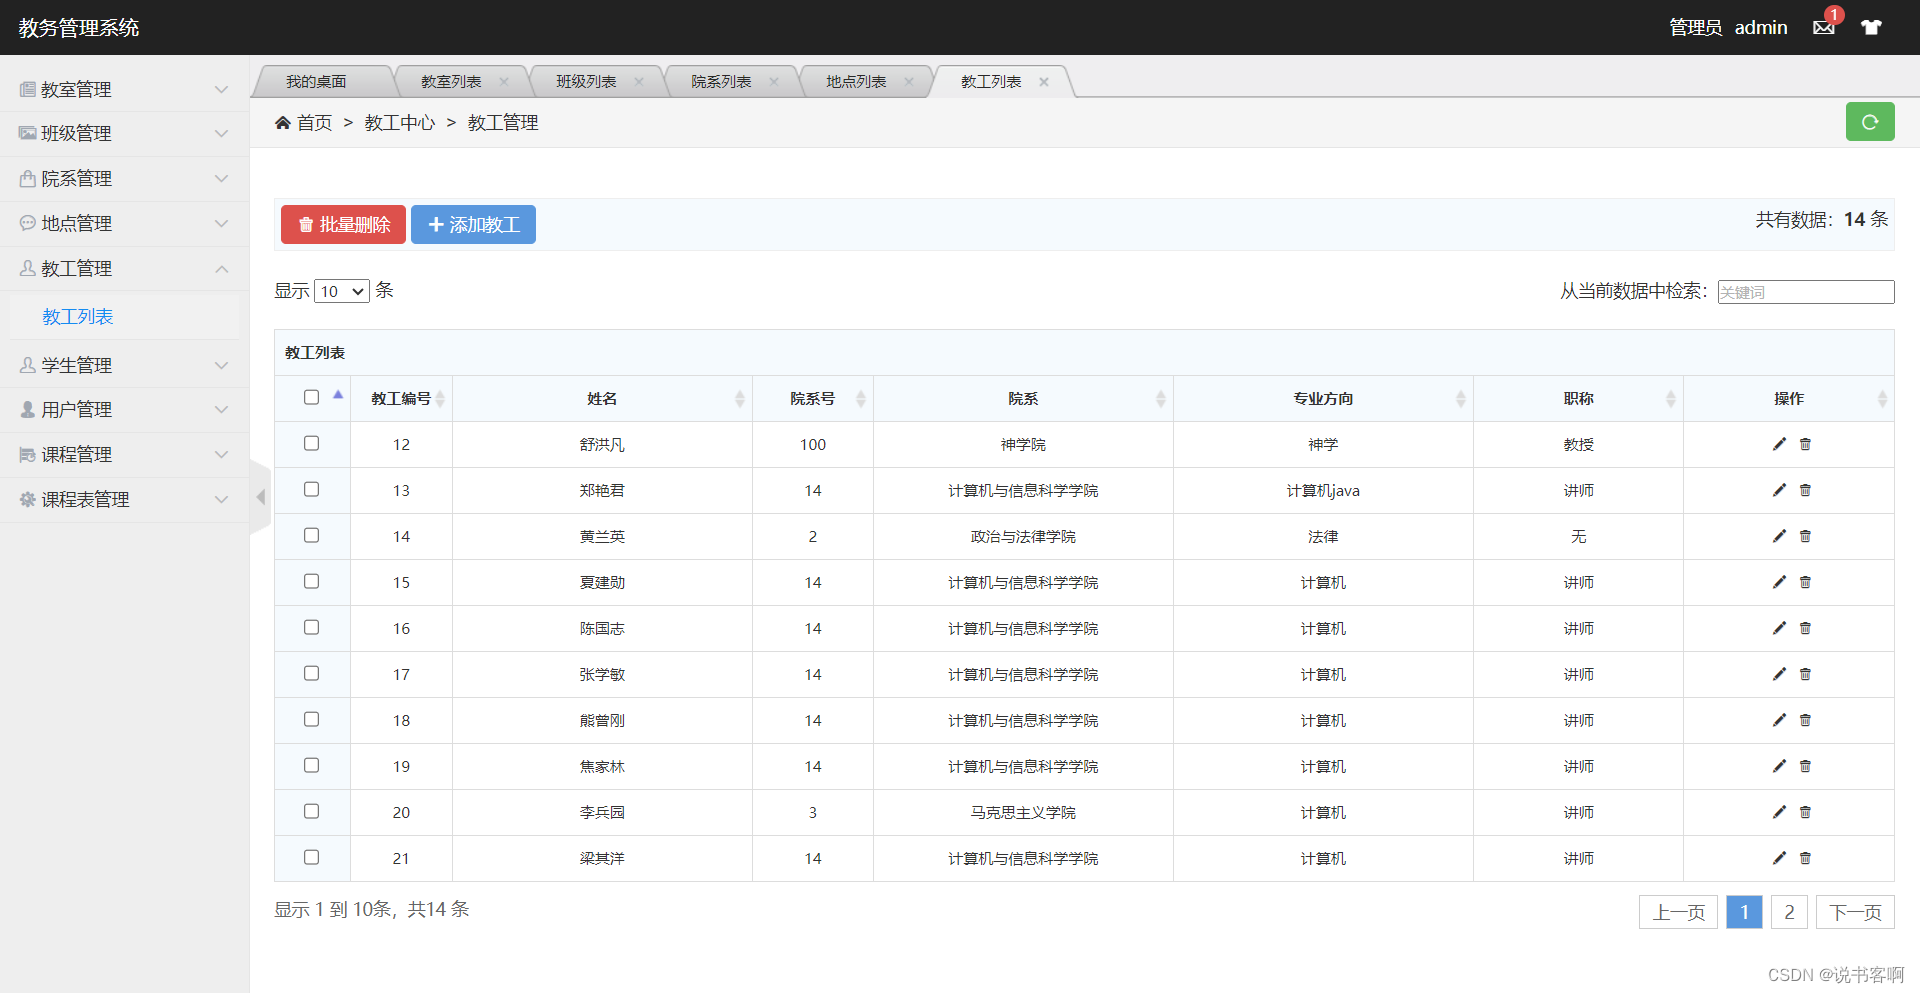The height and width of the screenshot is (993, 1920).
Task: Click the 关键词 search input field
Action: tap(1806, 292)
